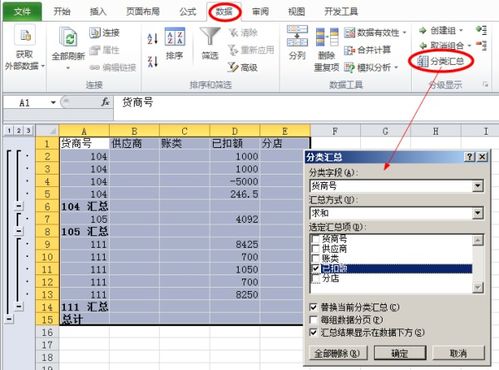Collapse the 105 汇总 group
This screenshot has height=370, width=499.
(x=19, y=231)
